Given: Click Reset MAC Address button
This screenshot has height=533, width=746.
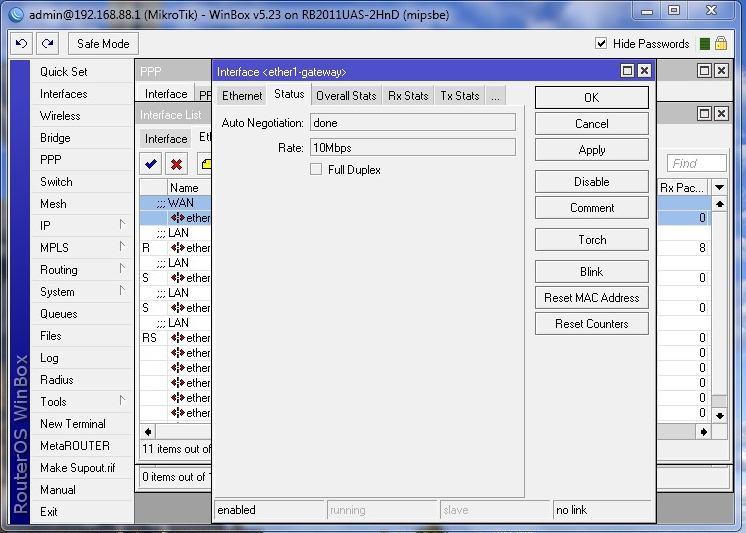Looking at the screenshot, I should pos(591,298).
